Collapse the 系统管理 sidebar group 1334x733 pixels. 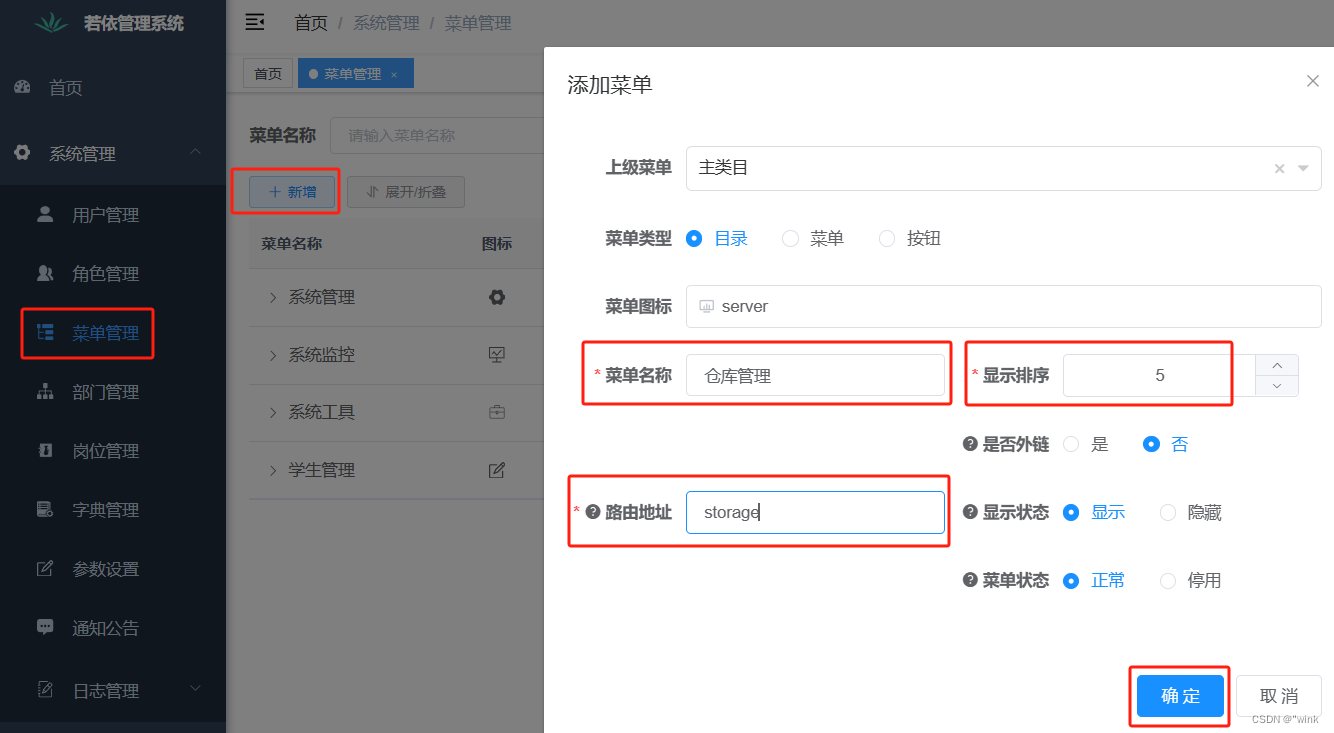[195, 152]
